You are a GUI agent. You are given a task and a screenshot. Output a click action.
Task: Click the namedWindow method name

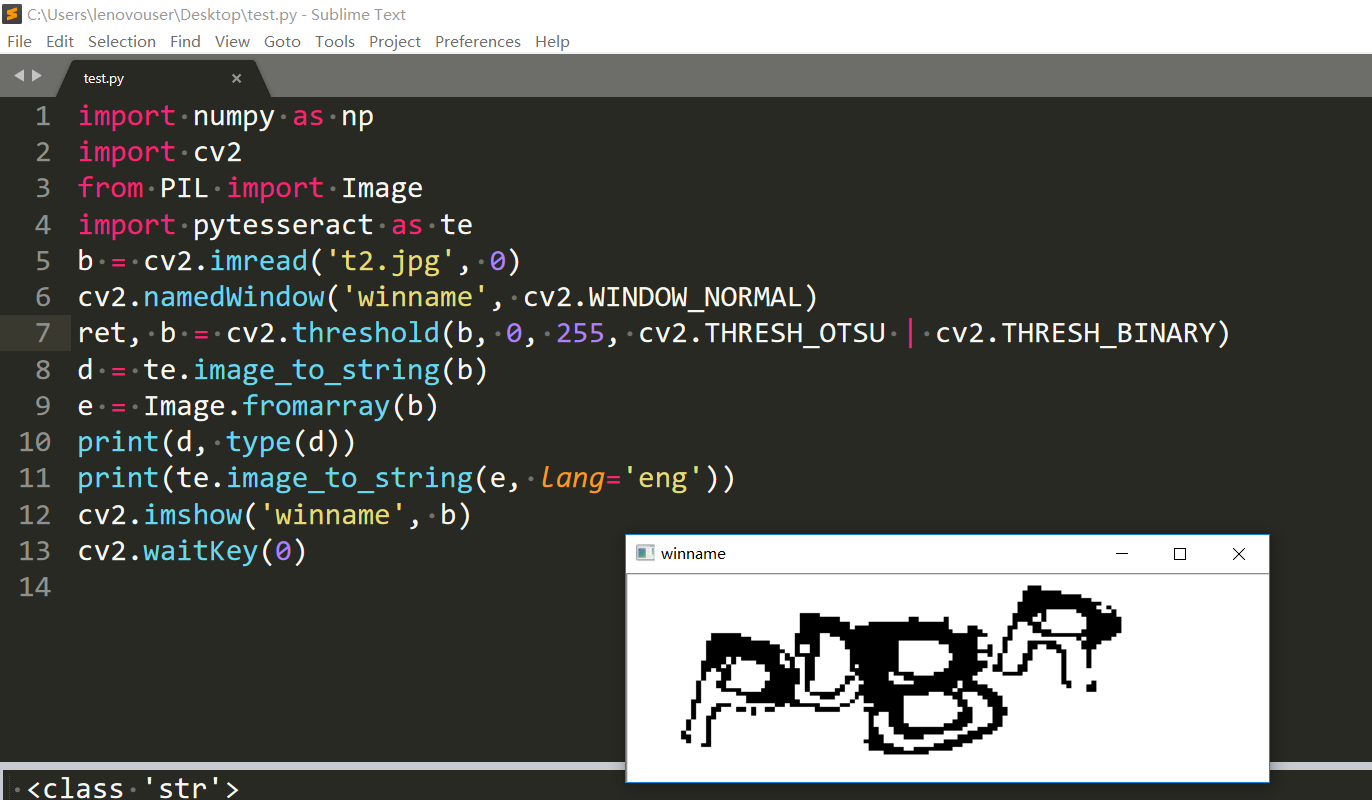coord(234,297)
